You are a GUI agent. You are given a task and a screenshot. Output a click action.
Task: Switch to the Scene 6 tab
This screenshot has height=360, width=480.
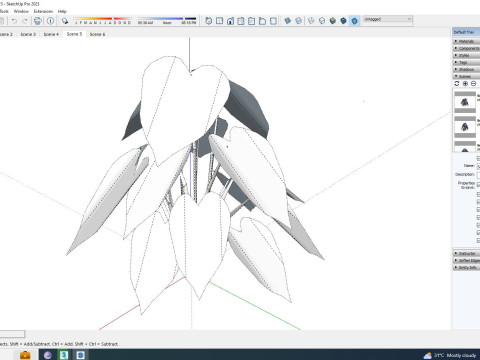(x=97, y=34)
